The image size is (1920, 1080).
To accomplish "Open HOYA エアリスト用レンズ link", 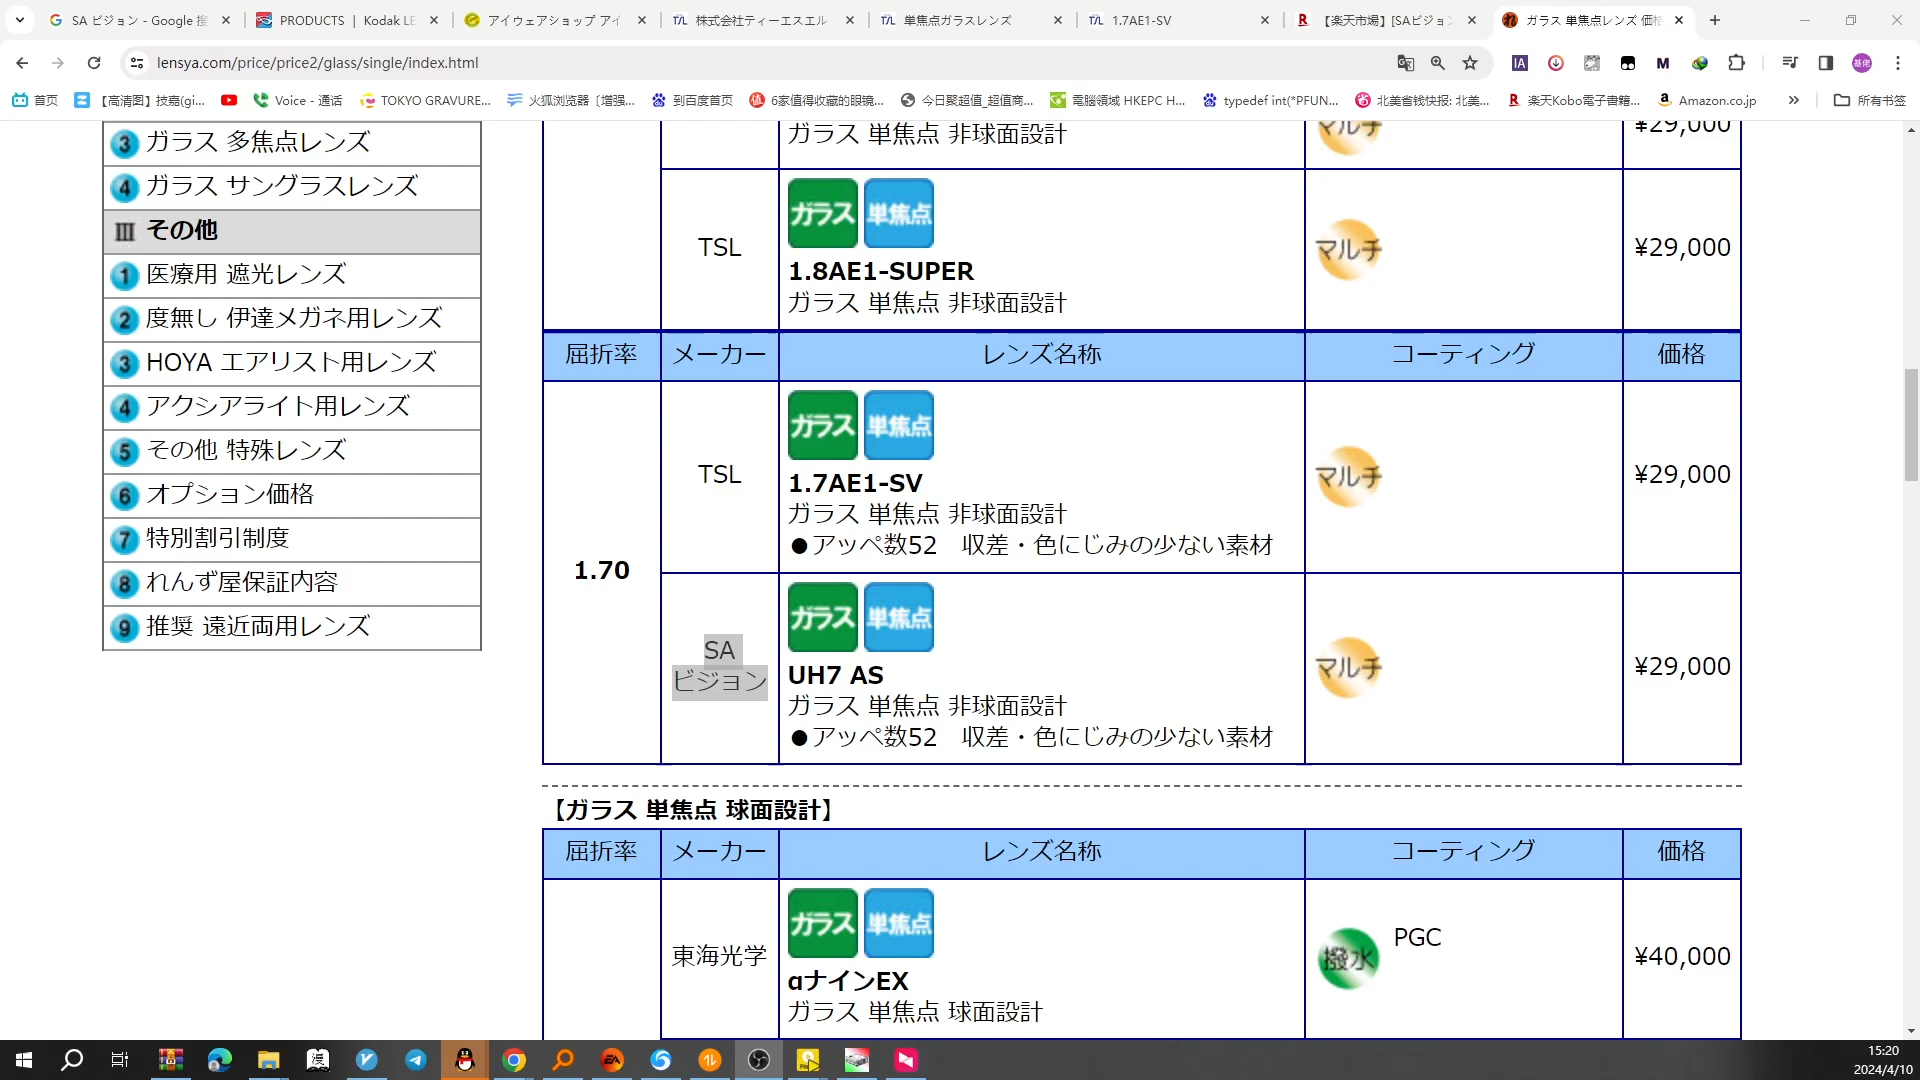I will tap(292, 363).
